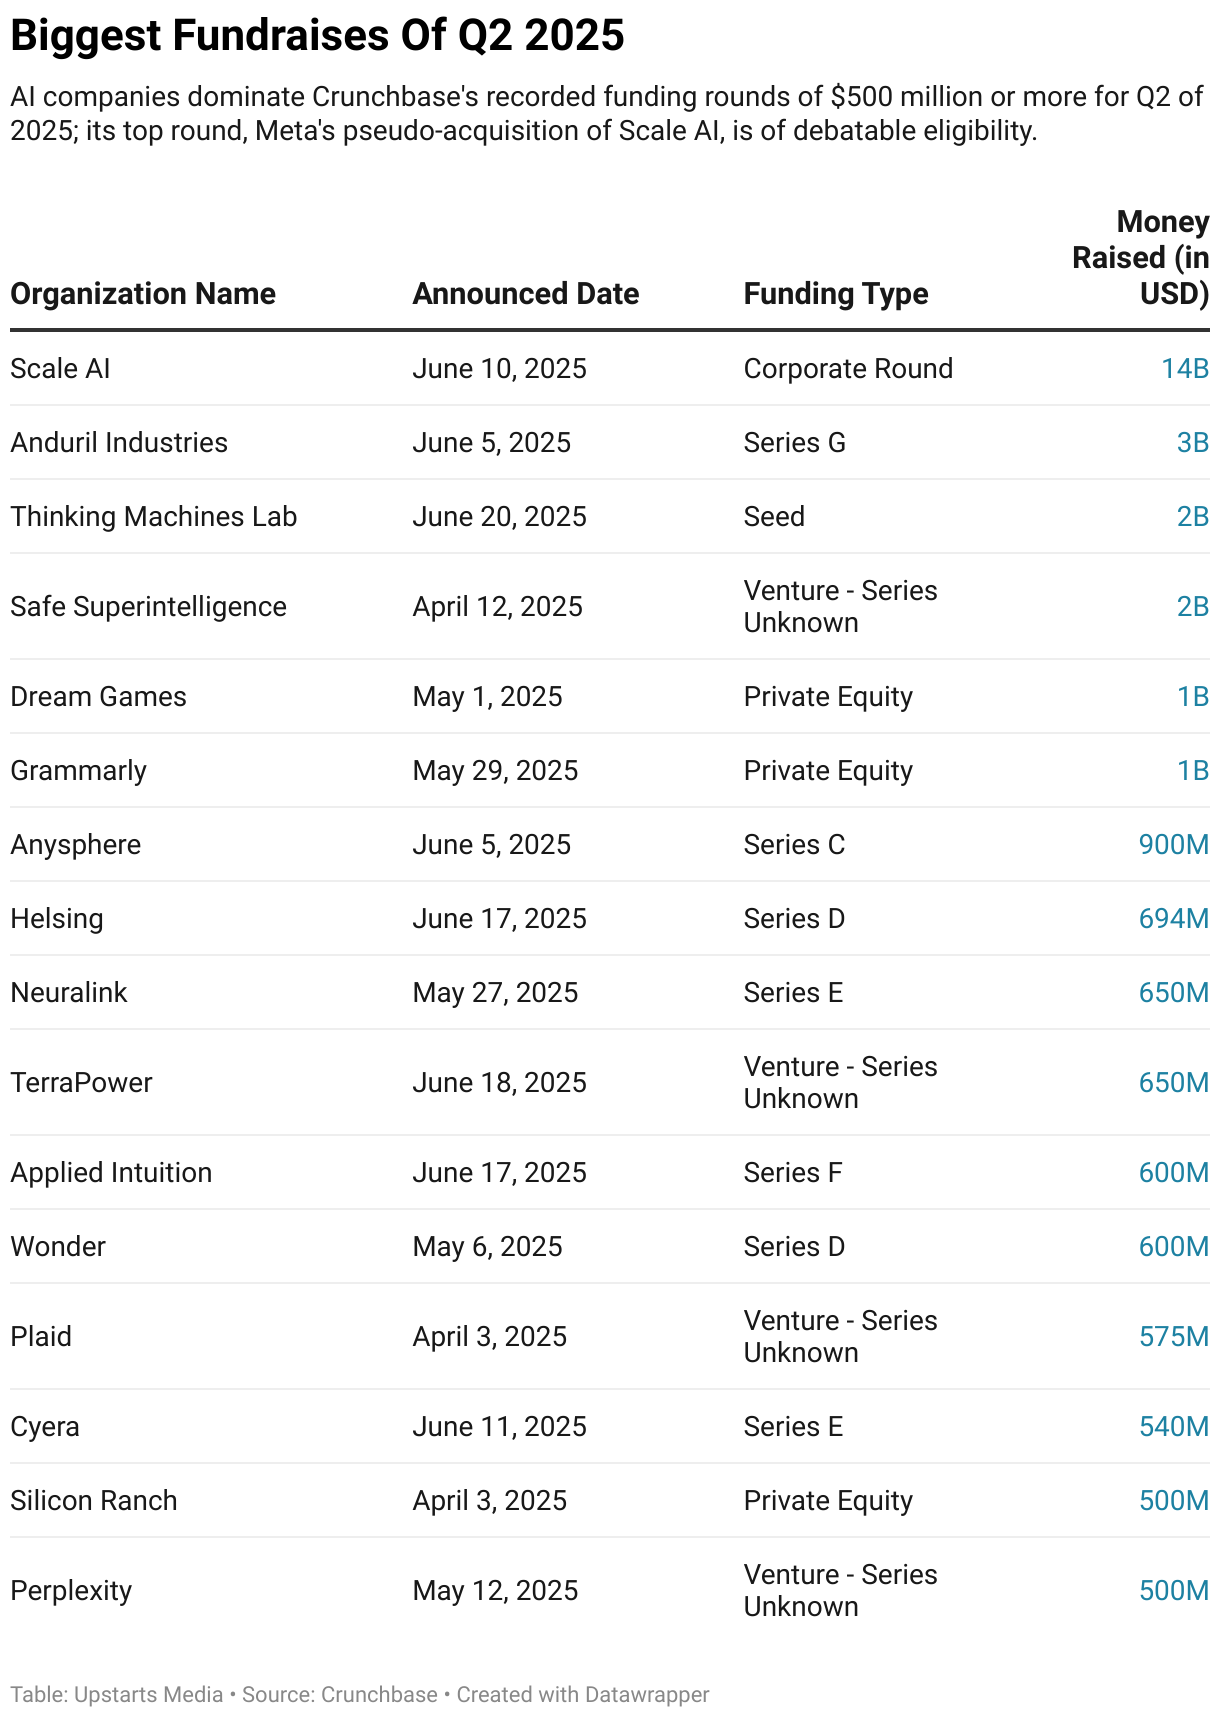Select the Neuralink row name

[69, 993]
